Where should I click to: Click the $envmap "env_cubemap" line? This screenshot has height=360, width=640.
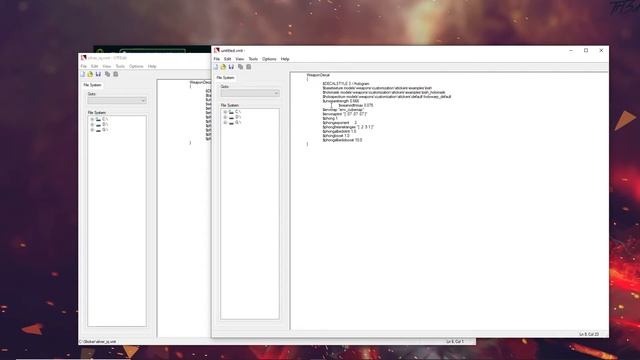[x=343, y=110]
